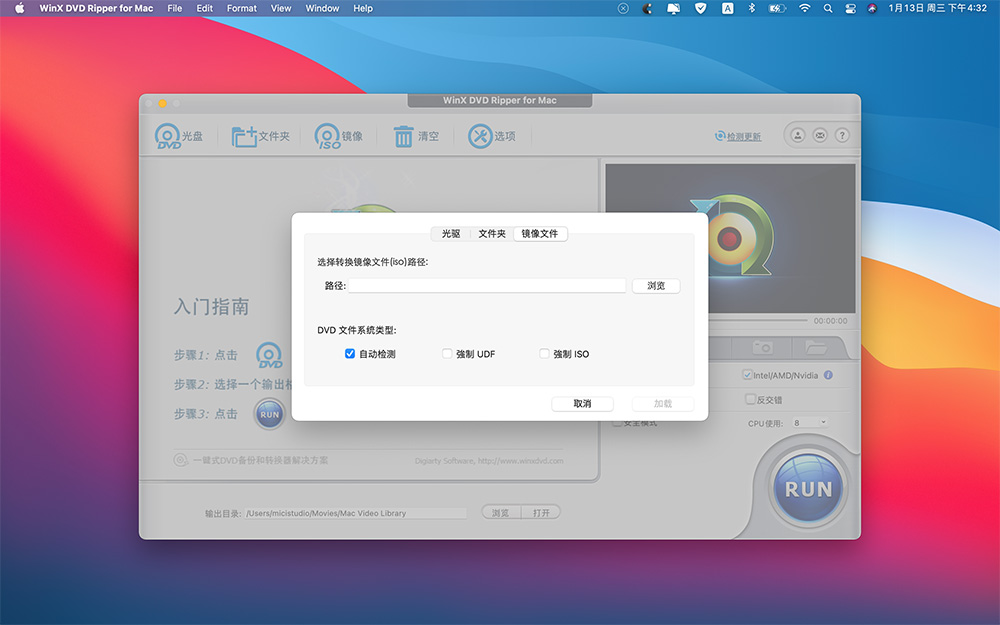Click the Bluetooth icon in menu bar
Image resolution: width=1000 pixels, height=625 pixels.
751,8
